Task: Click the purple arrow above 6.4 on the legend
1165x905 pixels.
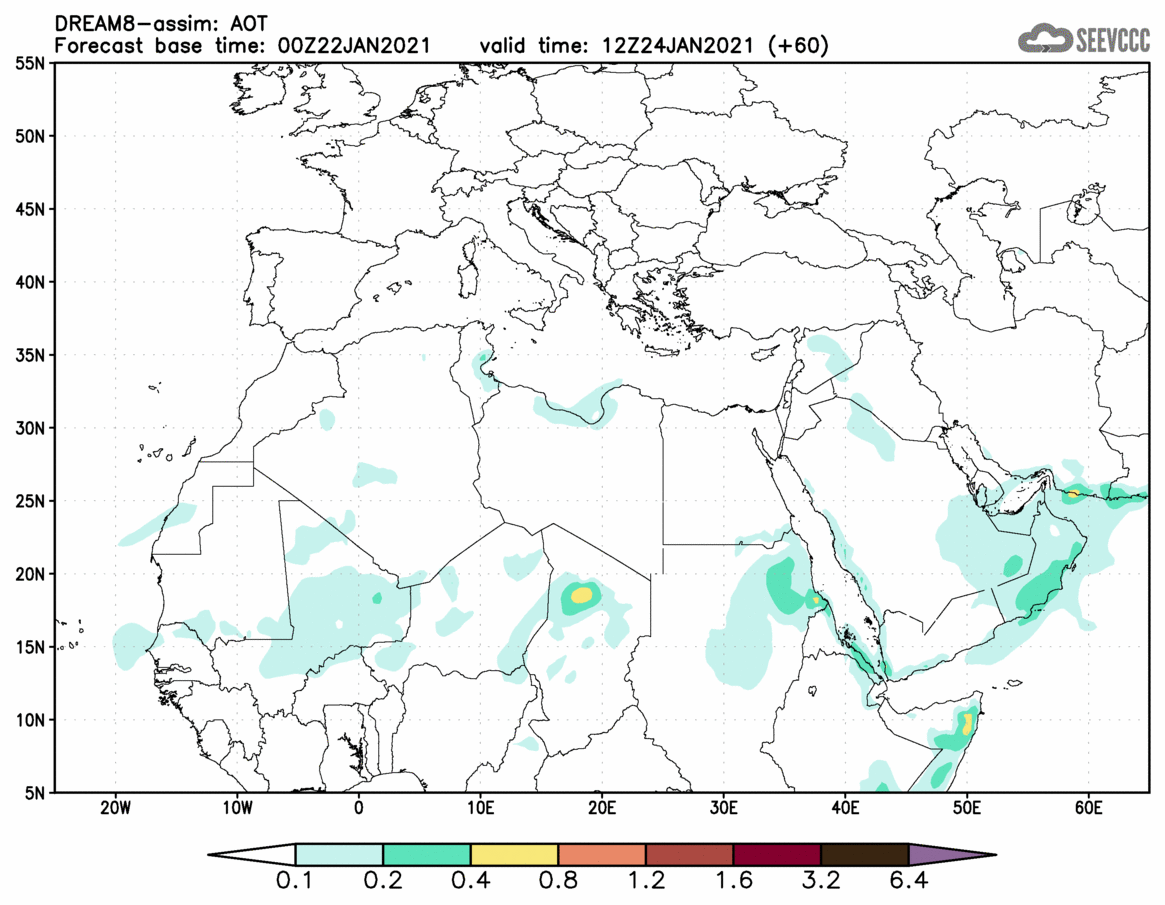Action: click(953, 854)
